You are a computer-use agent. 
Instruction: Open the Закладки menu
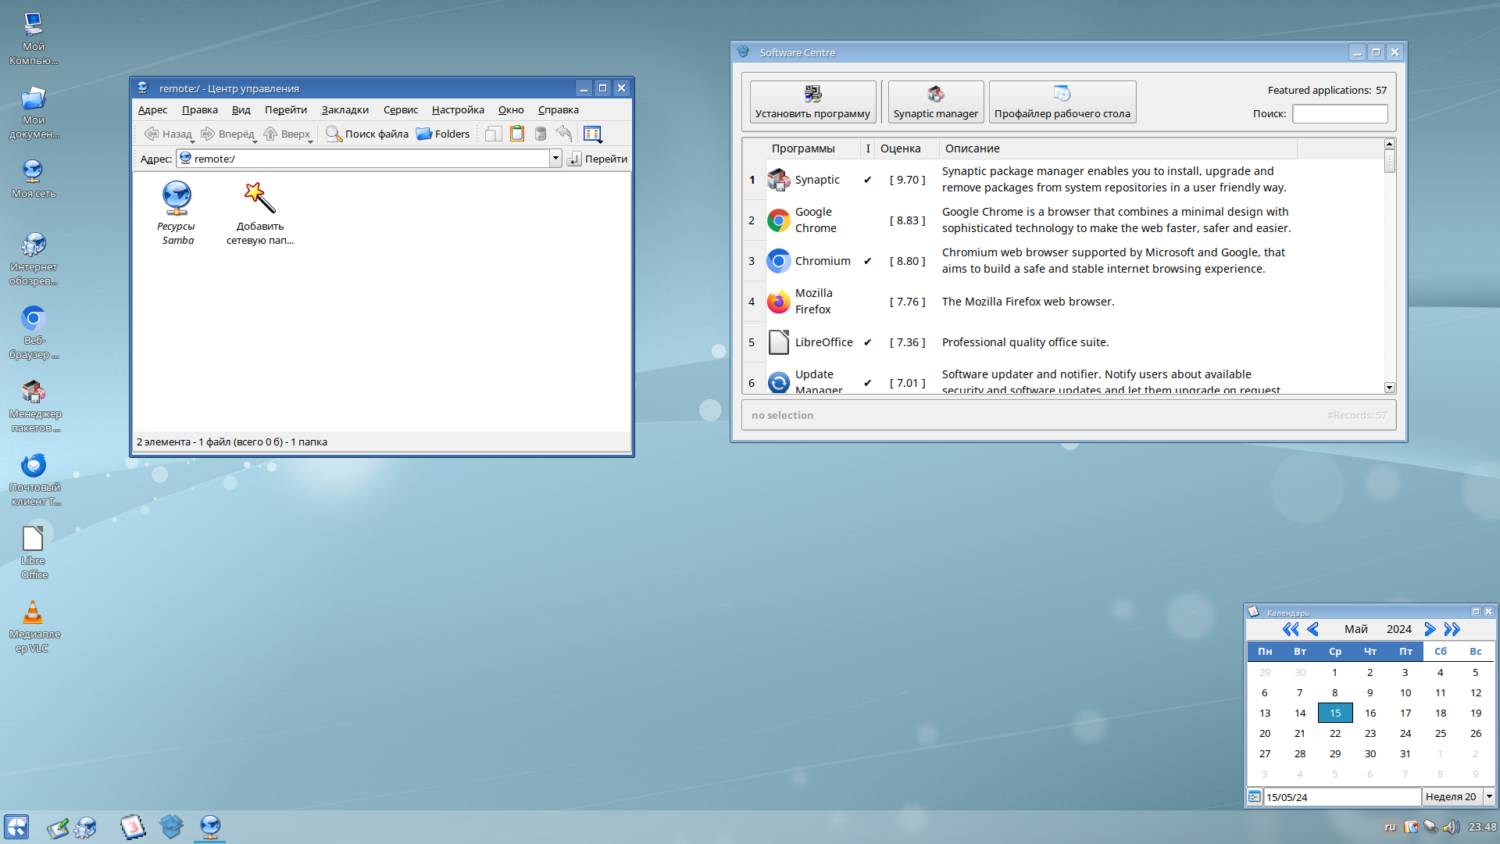(345, 110)
